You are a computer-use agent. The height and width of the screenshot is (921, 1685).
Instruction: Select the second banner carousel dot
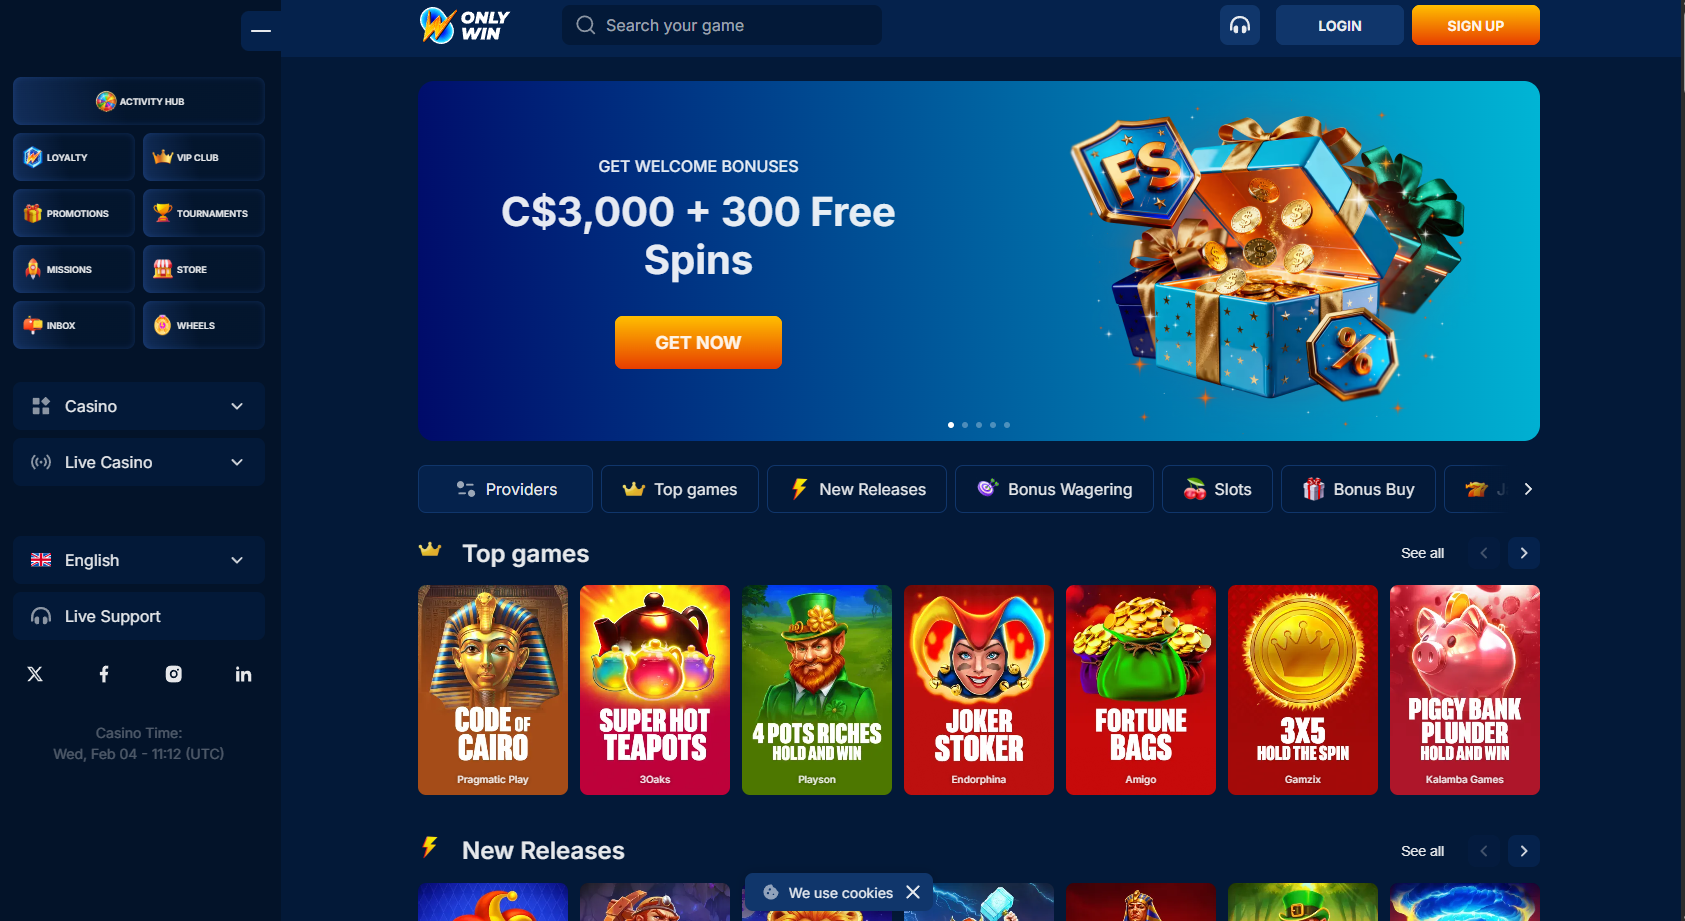tap(965, 425)
